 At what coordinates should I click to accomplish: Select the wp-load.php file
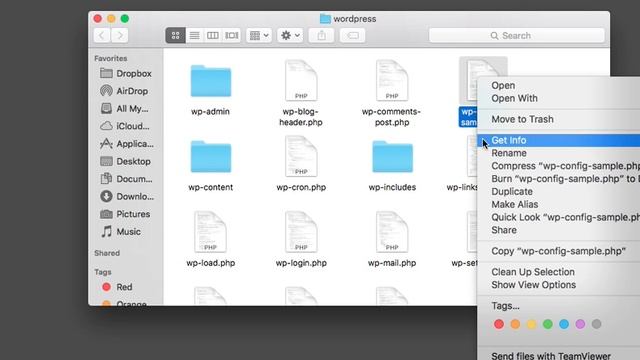coord(211,231)
